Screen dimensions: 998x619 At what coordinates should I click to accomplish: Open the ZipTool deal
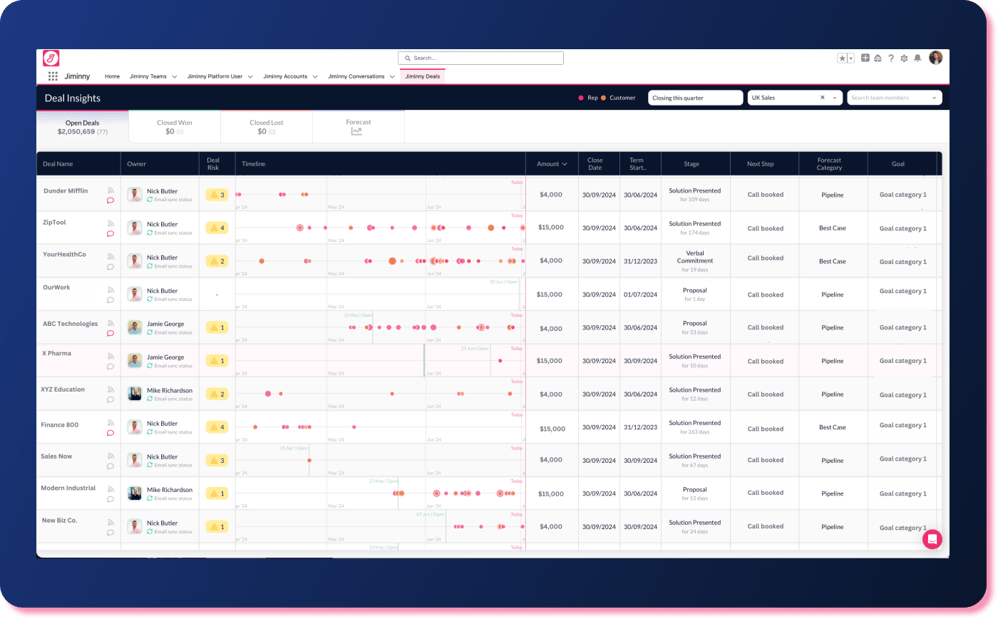pyautogui.click(x=54, y=223)
